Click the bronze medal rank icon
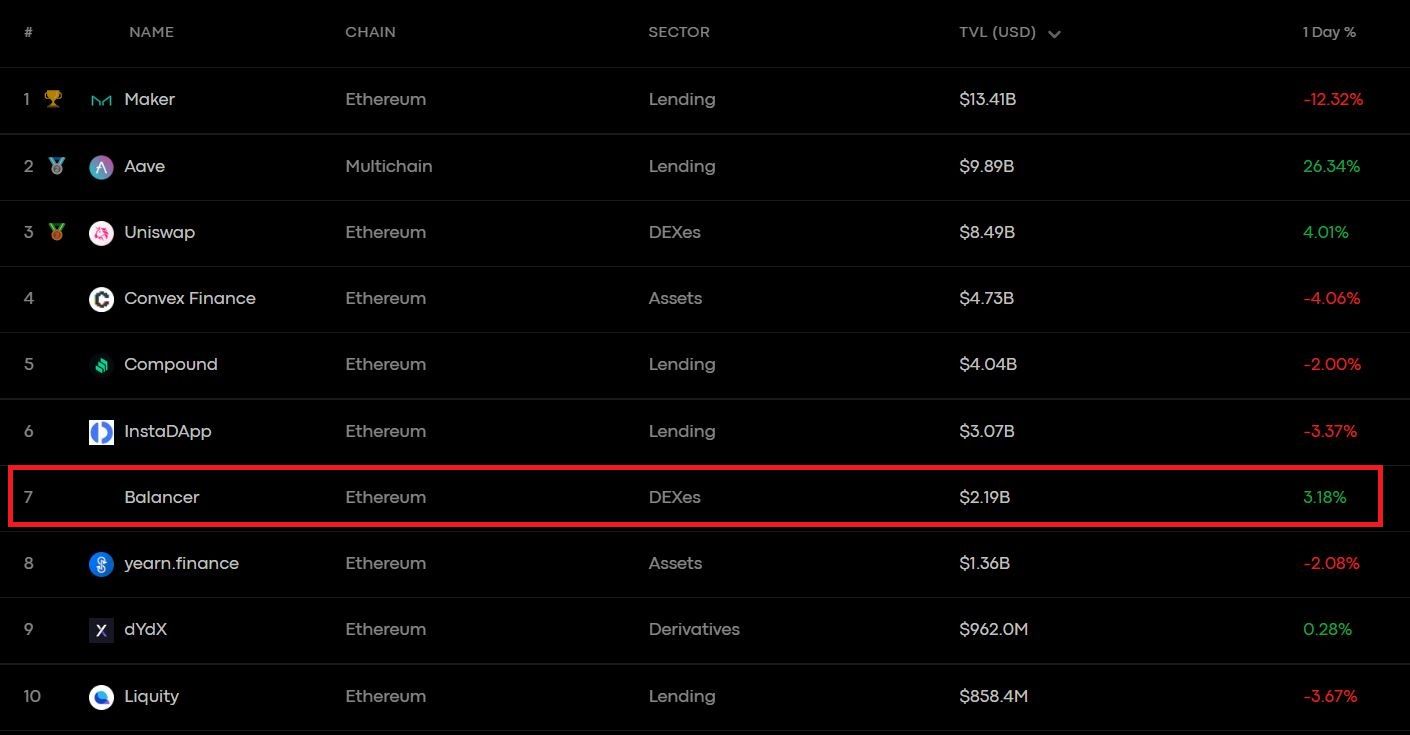Screen dimensions: 1410x735 pyautogui.click(x=57, y=232)
